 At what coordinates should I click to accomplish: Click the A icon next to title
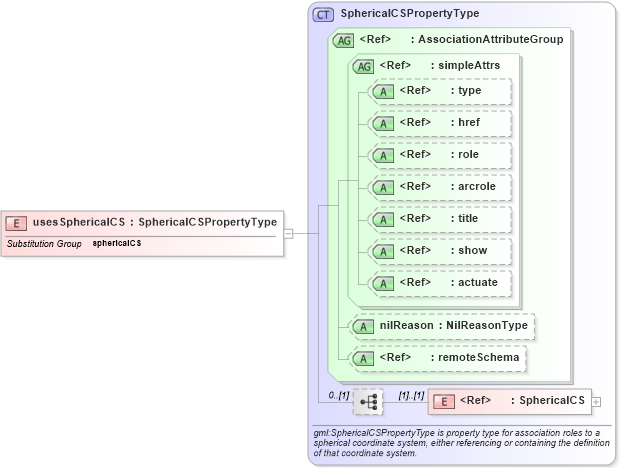(x=383, y=220)
